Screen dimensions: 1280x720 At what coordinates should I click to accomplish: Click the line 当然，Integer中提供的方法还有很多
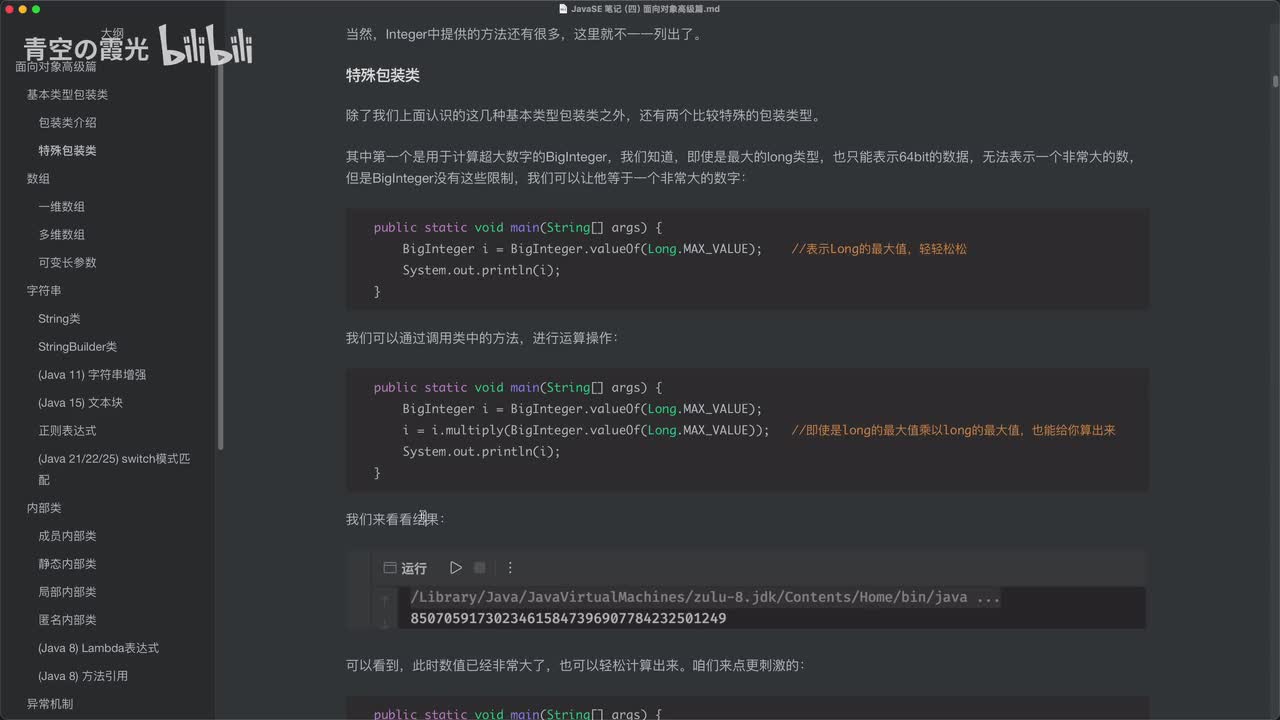[524, 34]
